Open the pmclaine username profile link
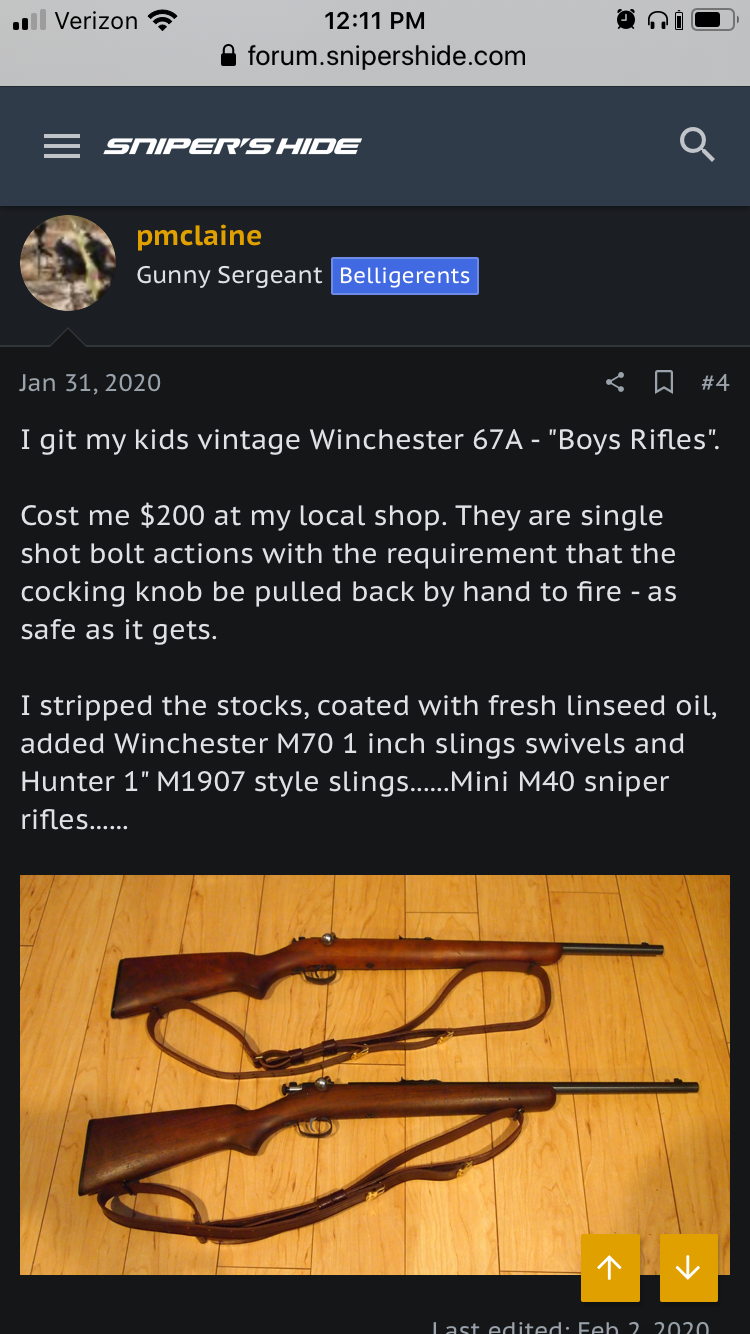750x1334 pixels. coord(199,236)
